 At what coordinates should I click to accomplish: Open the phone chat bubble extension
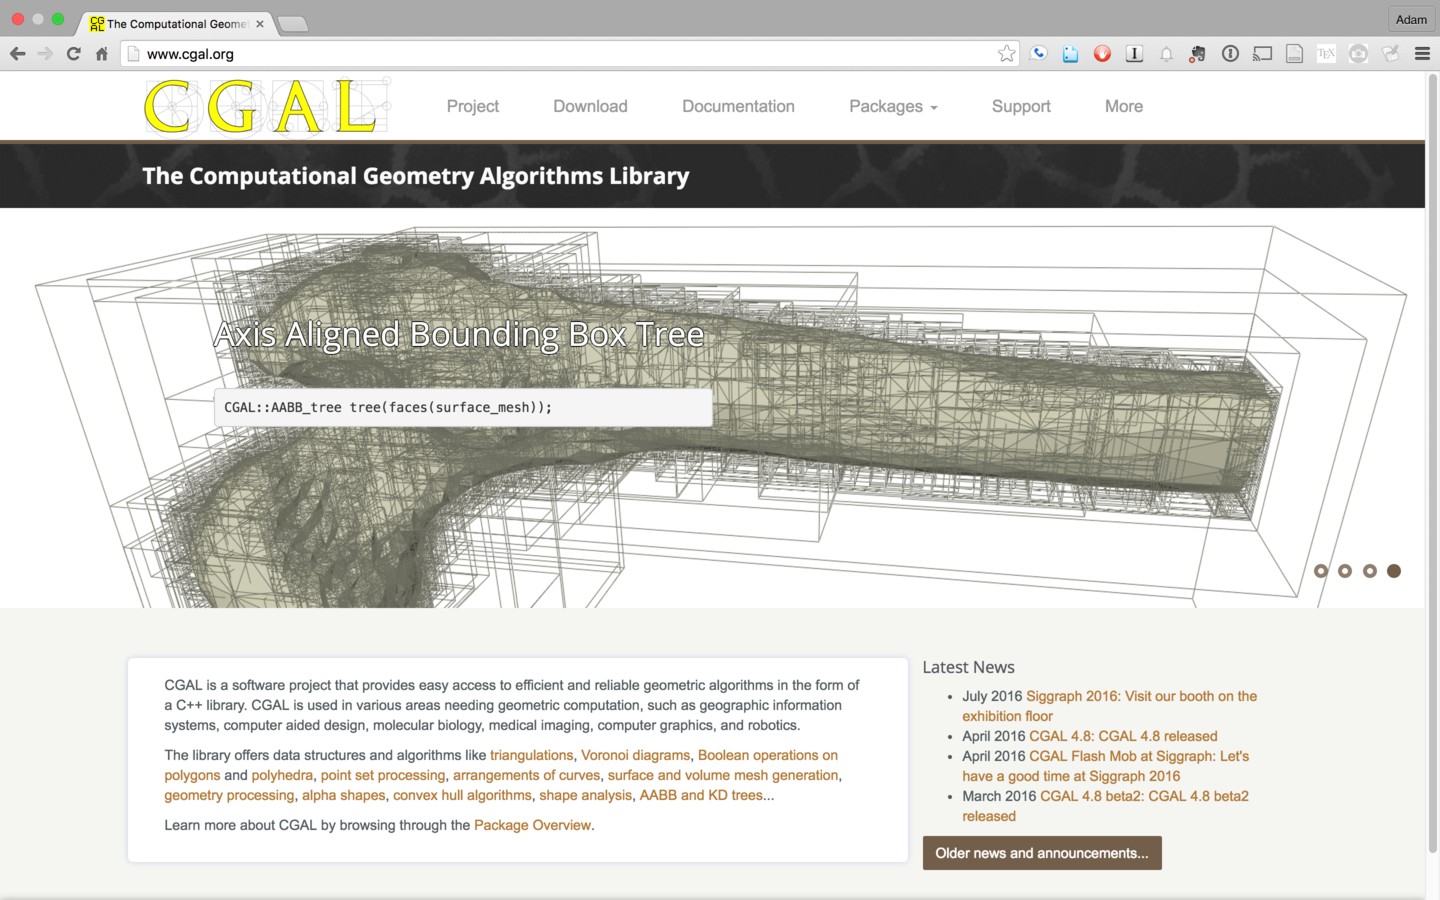1039,54
